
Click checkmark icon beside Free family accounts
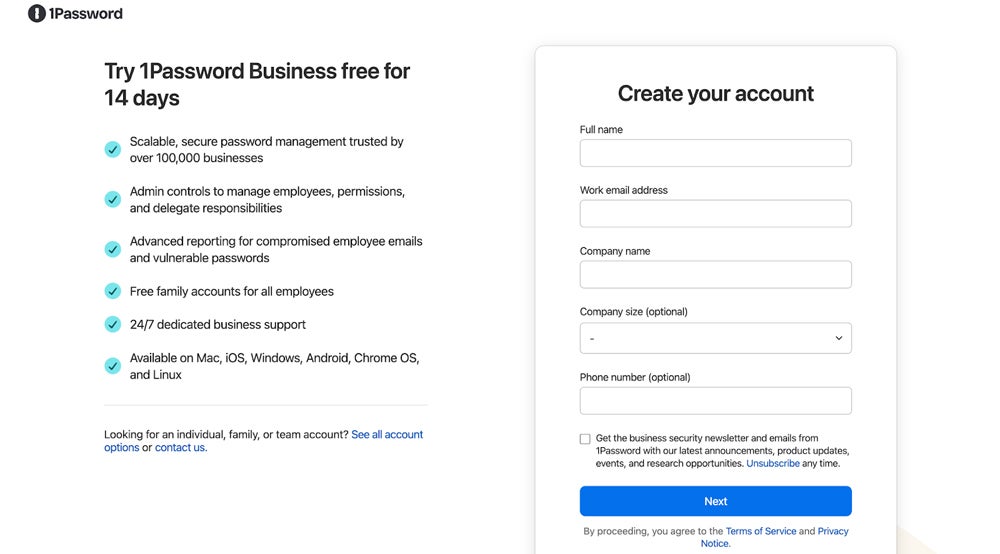(x=113, y=291)
